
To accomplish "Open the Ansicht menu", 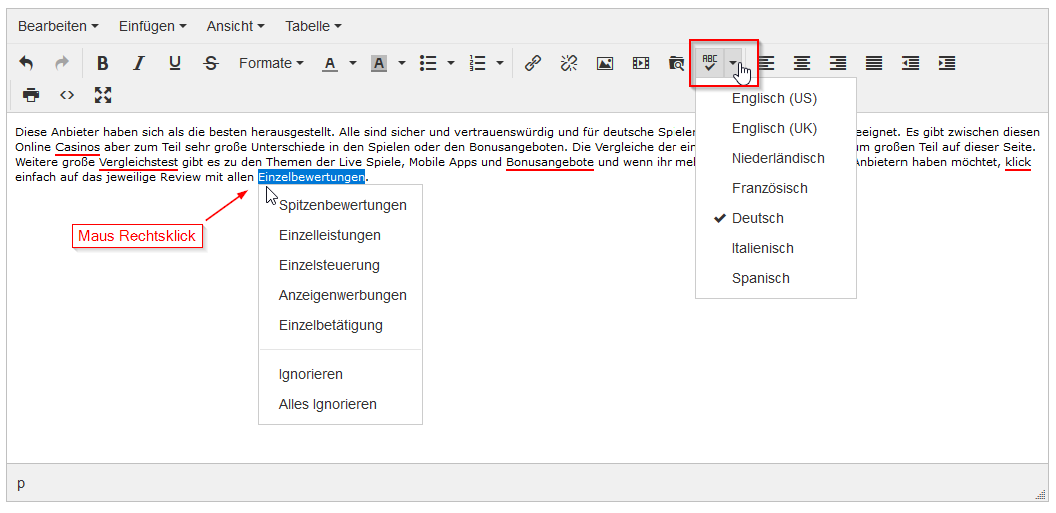I will click(x=236, y=26).
